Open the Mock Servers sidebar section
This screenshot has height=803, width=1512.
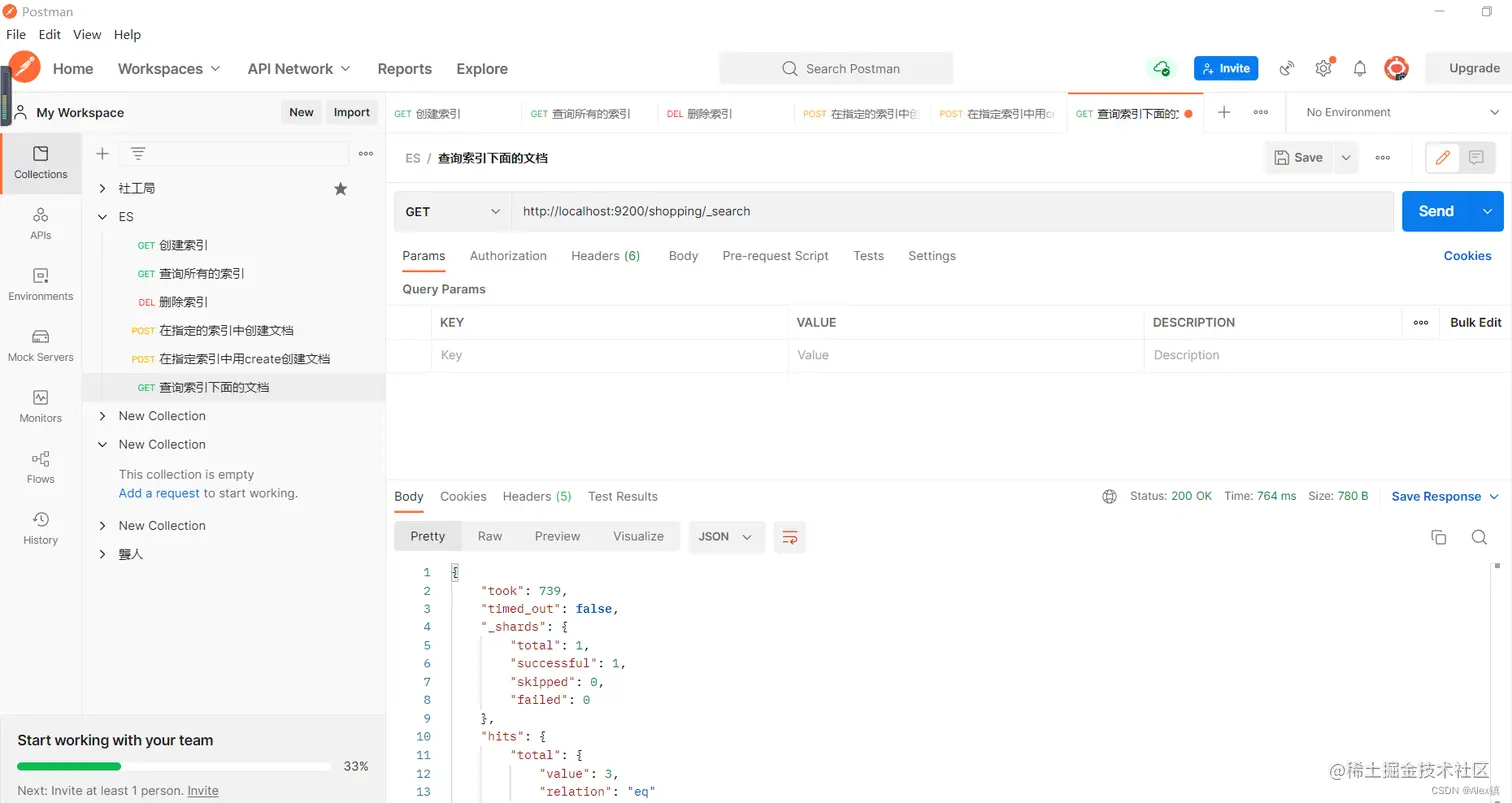point(41,345)
